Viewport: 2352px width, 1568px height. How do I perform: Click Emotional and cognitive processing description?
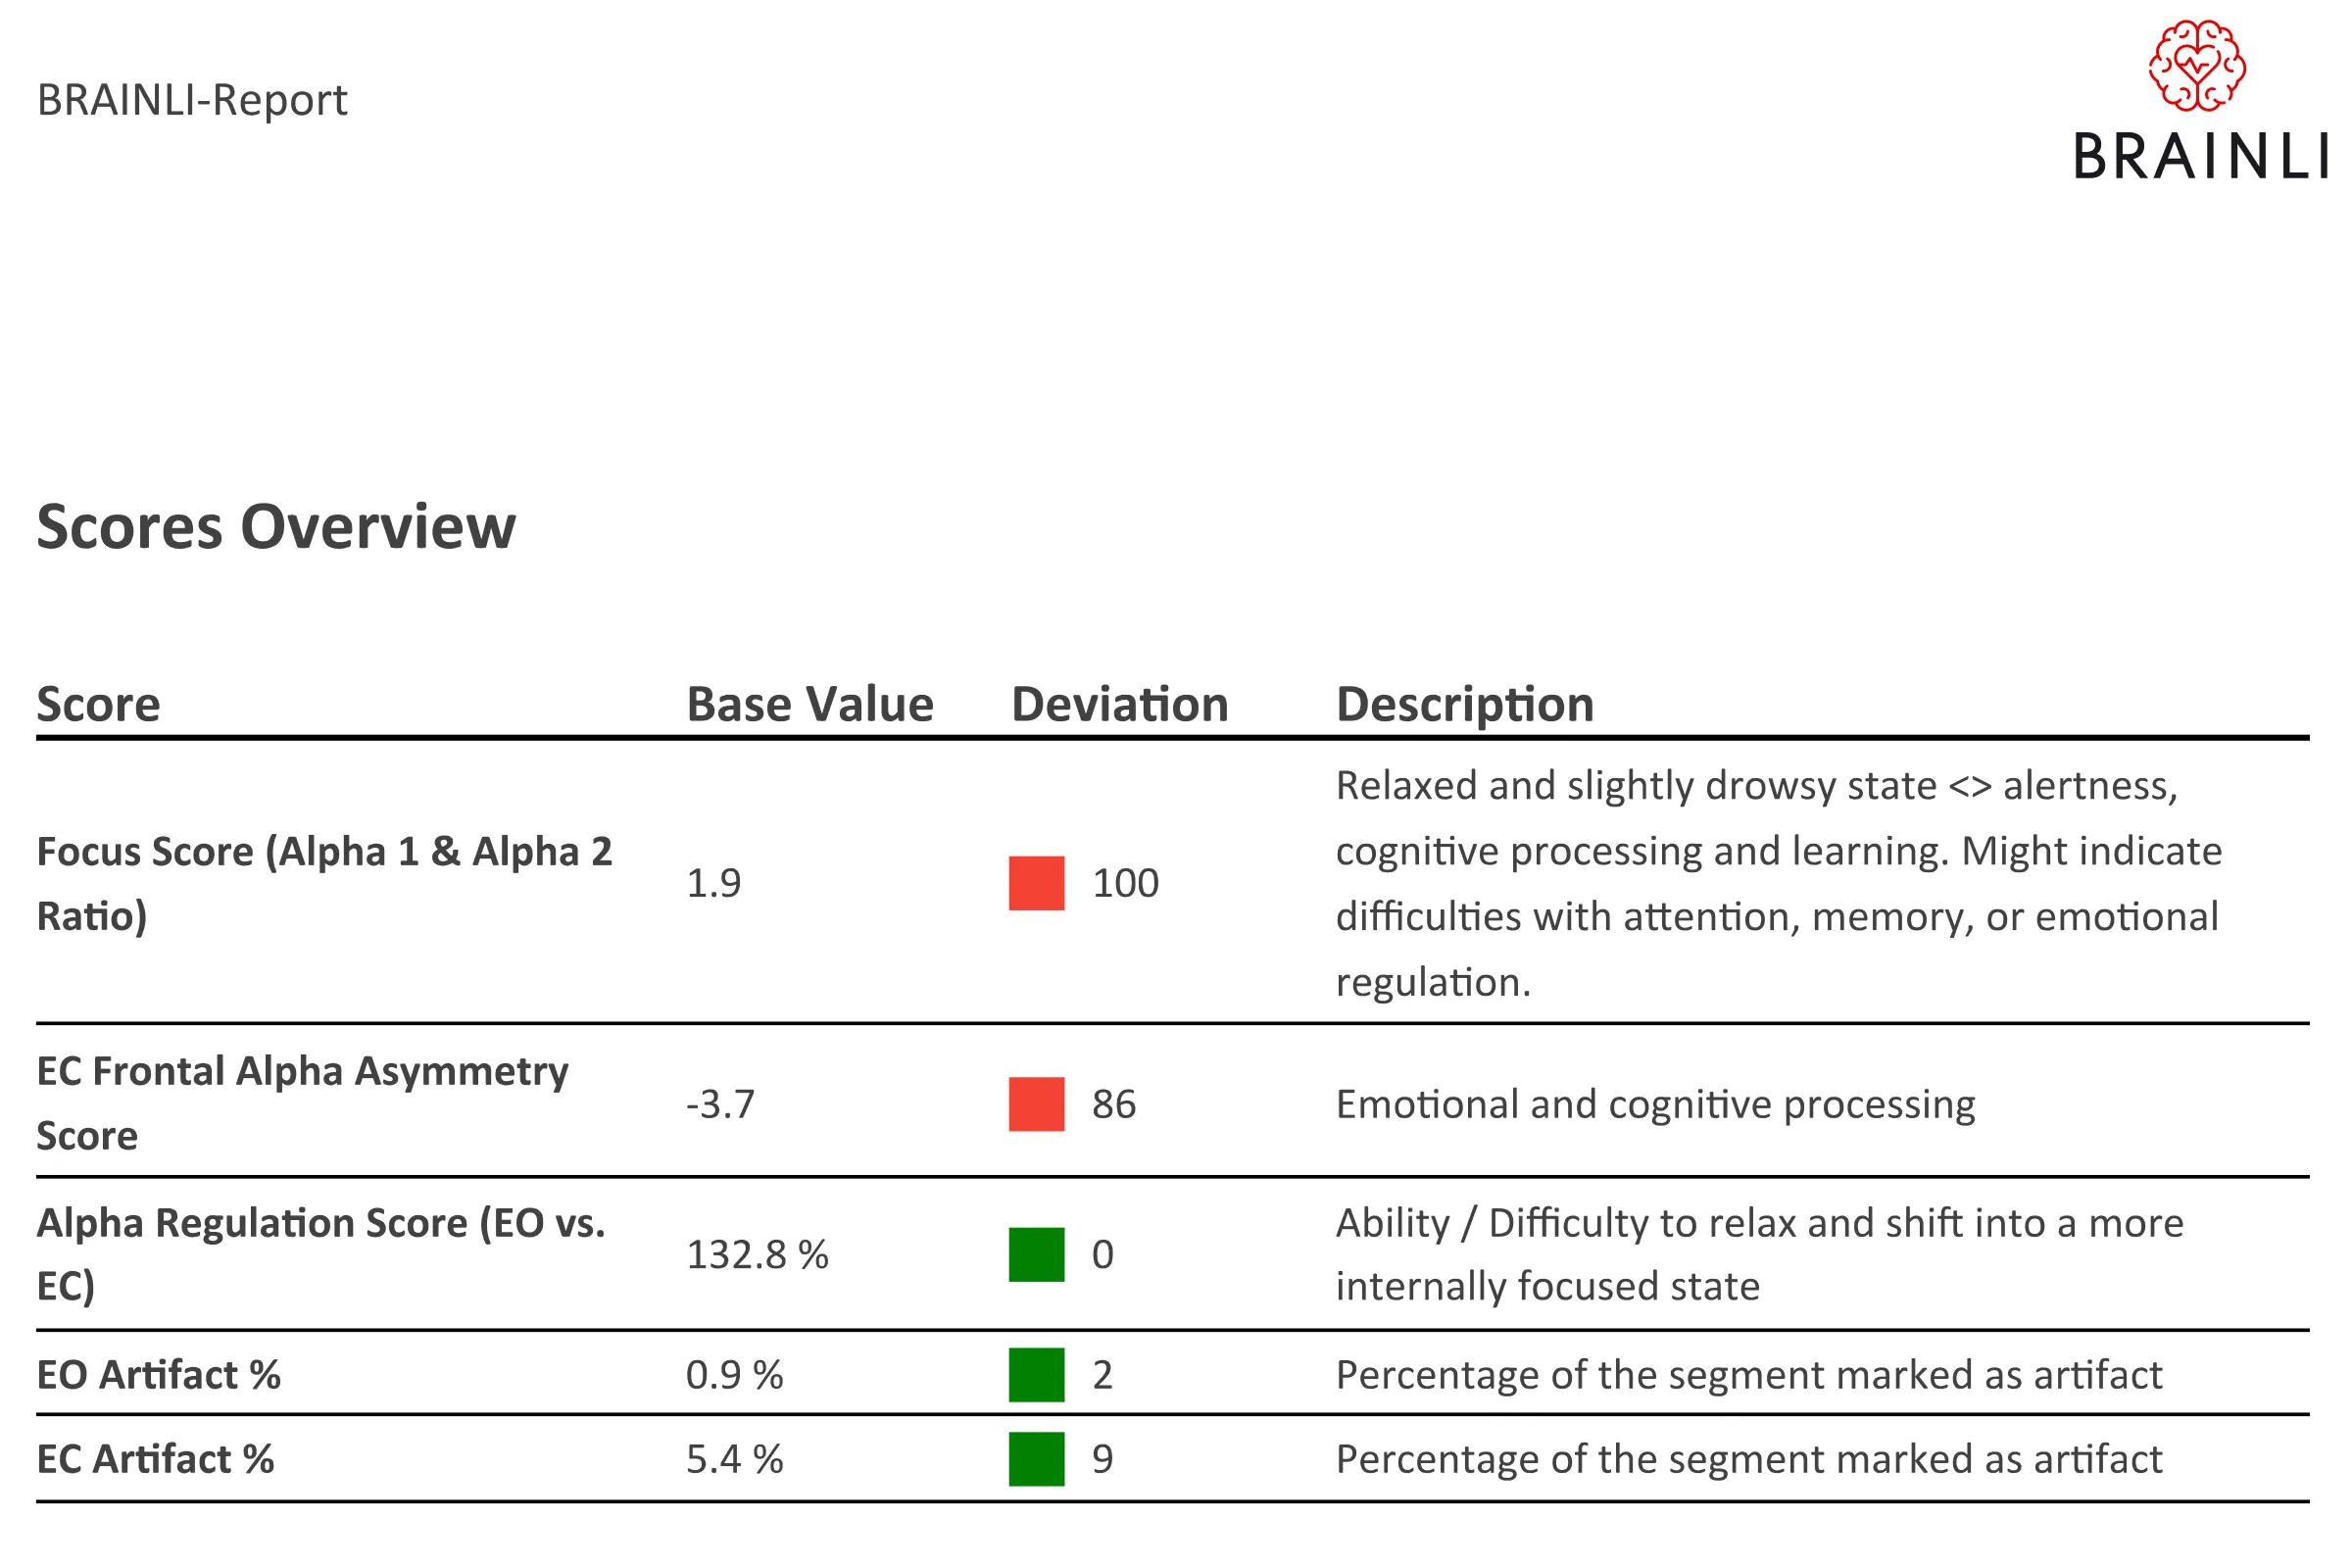(1655, 1105)
